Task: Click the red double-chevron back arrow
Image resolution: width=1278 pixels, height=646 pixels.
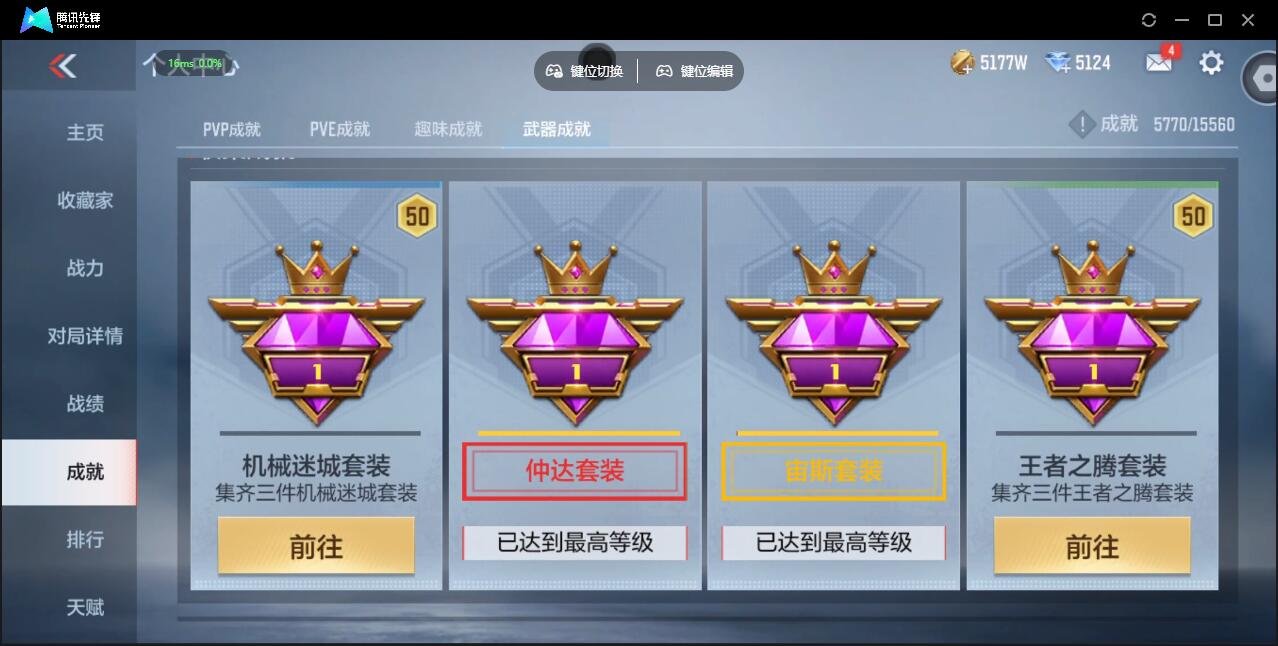Action: 63,66
